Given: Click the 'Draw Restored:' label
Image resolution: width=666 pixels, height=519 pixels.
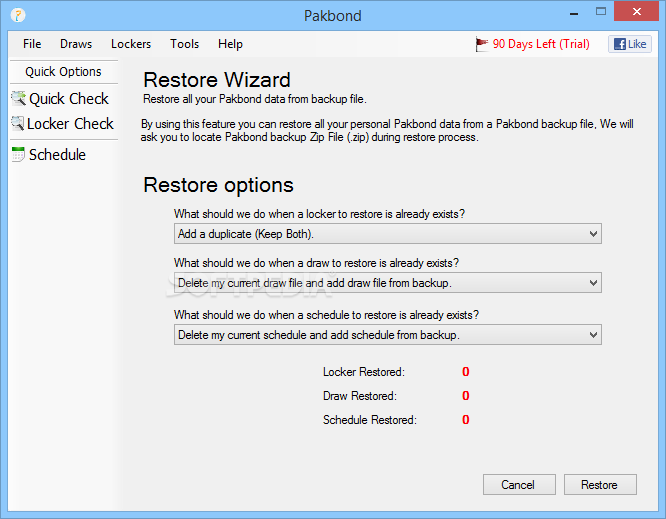Looking at the screenshot, I should tap(359, 395).
